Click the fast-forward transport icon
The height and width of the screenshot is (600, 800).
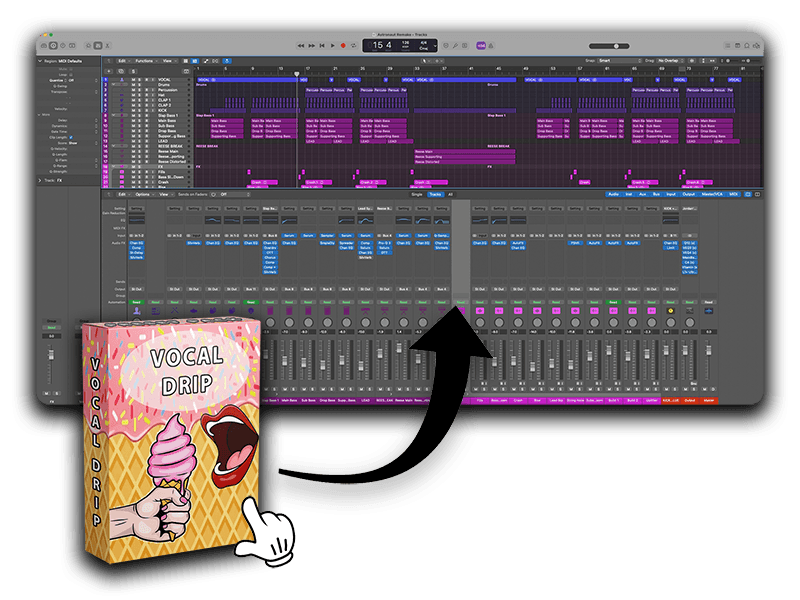[x=310, y=45]
